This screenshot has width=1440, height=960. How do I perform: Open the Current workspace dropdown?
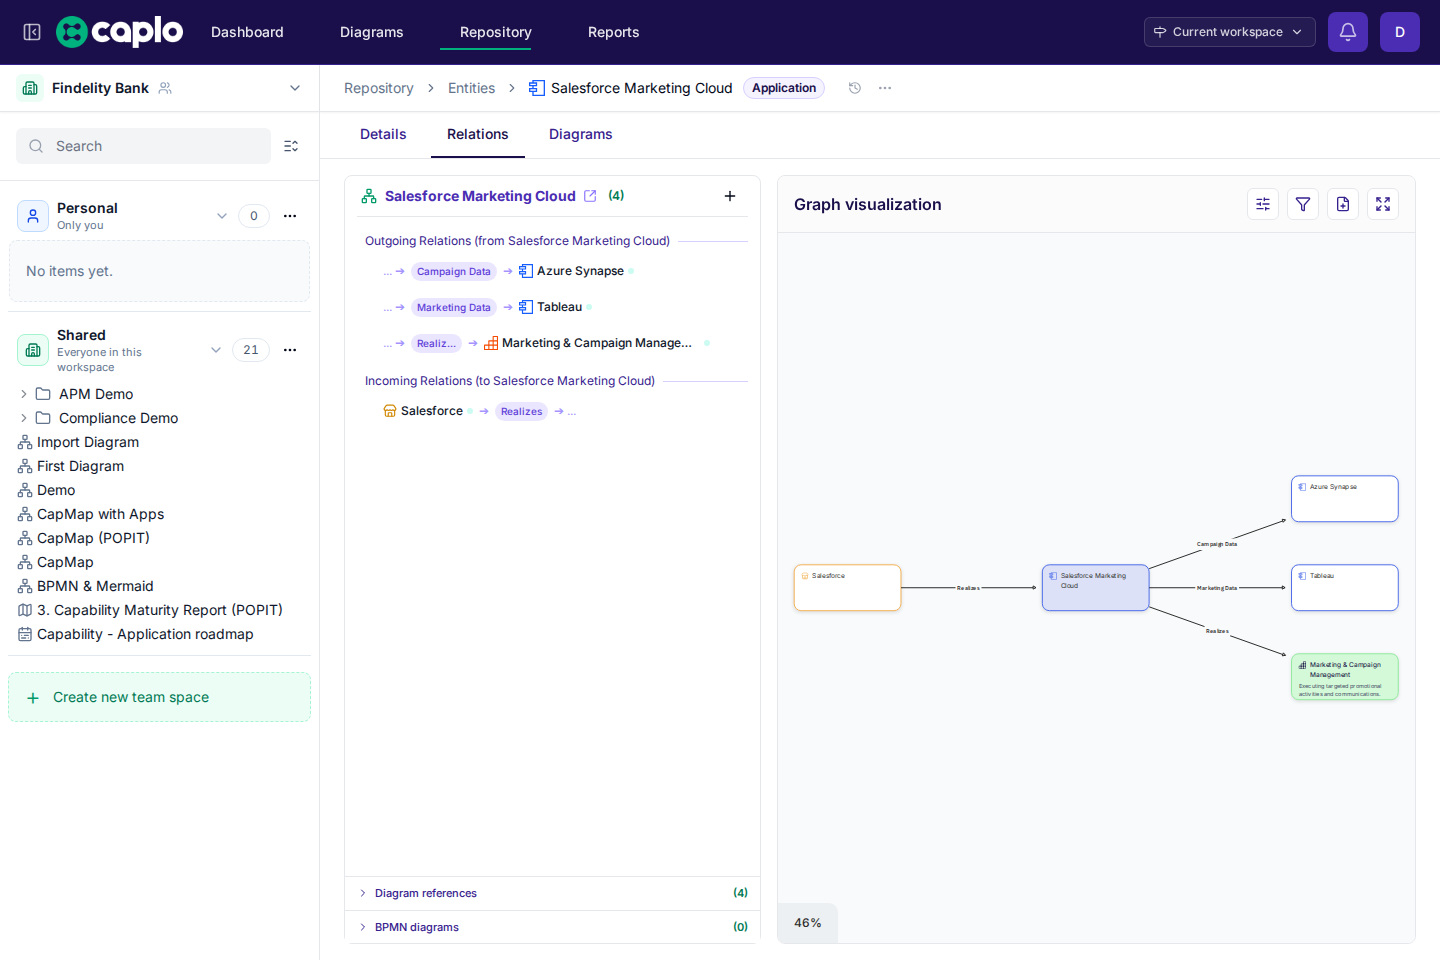[1229, 32]
